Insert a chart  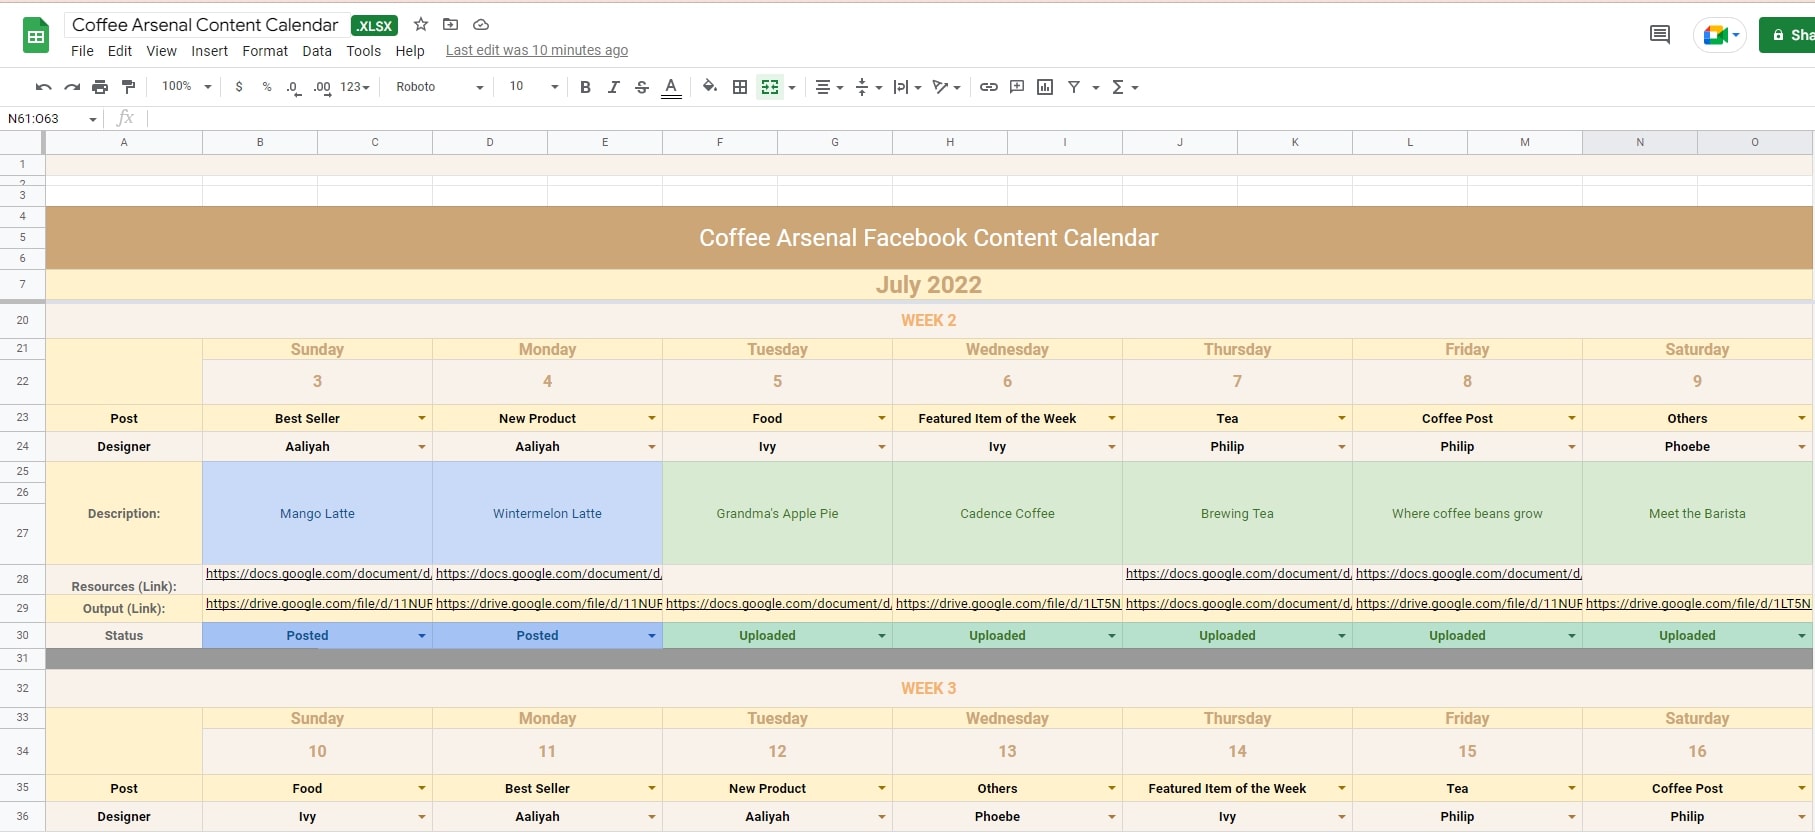pos(1045,87)
